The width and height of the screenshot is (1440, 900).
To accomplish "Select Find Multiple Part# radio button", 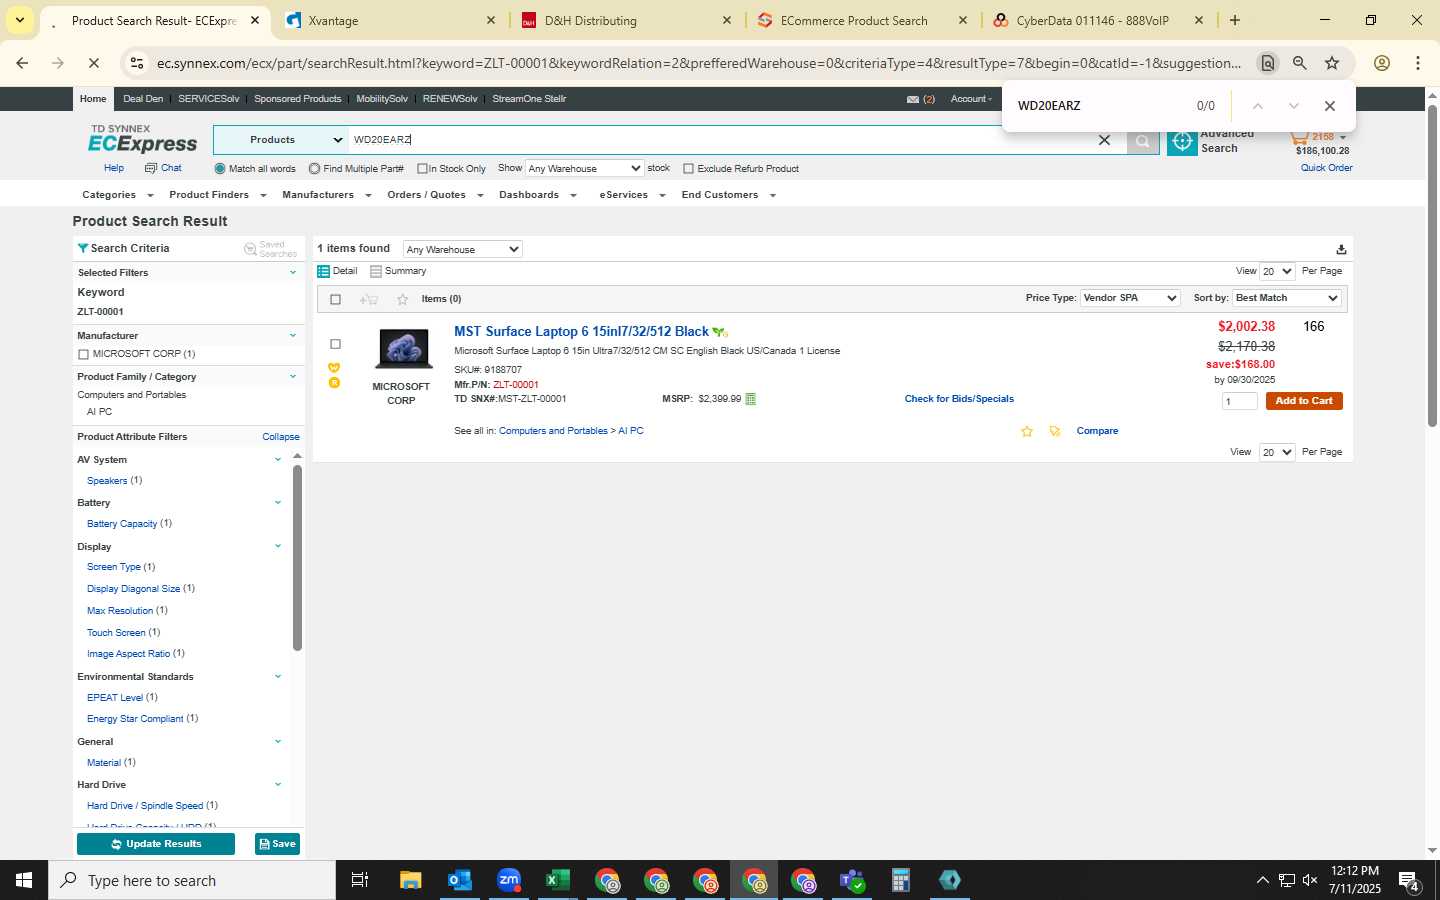I will 314,169.
